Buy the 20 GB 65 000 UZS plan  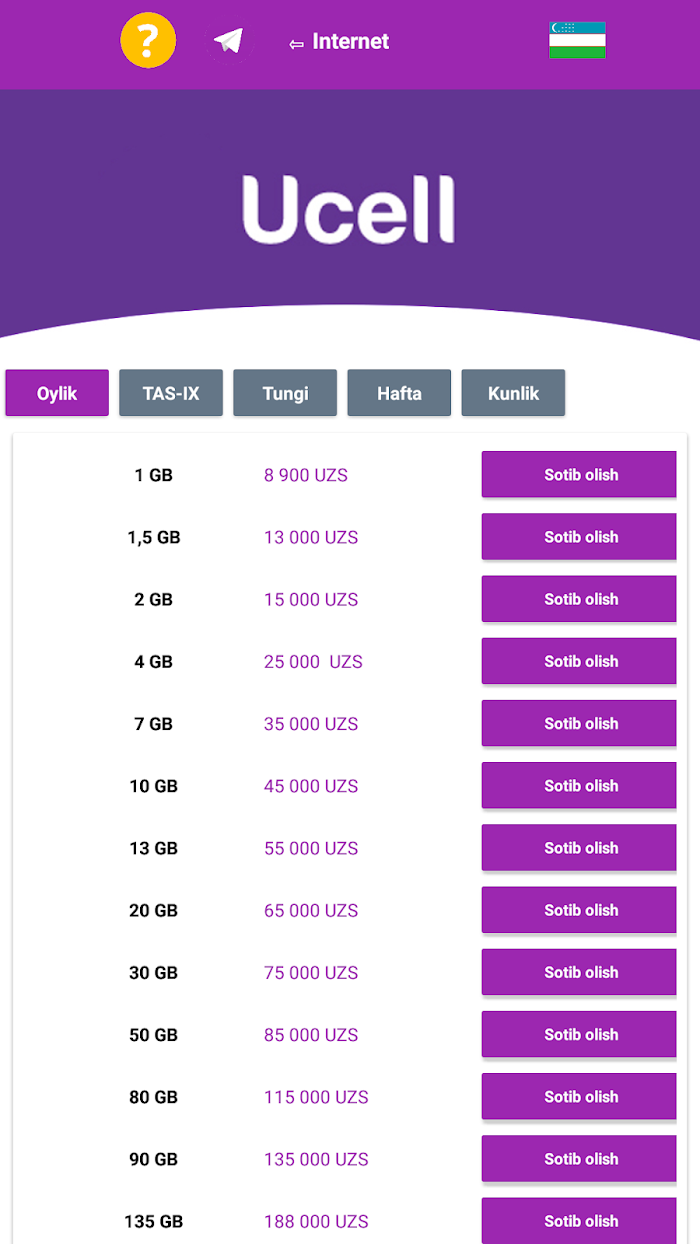tap(579, 910)
